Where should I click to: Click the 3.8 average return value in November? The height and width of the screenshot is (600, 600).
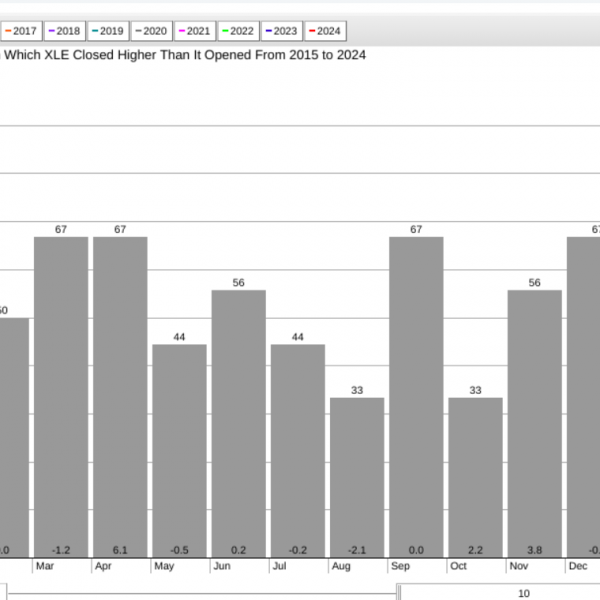535,550
